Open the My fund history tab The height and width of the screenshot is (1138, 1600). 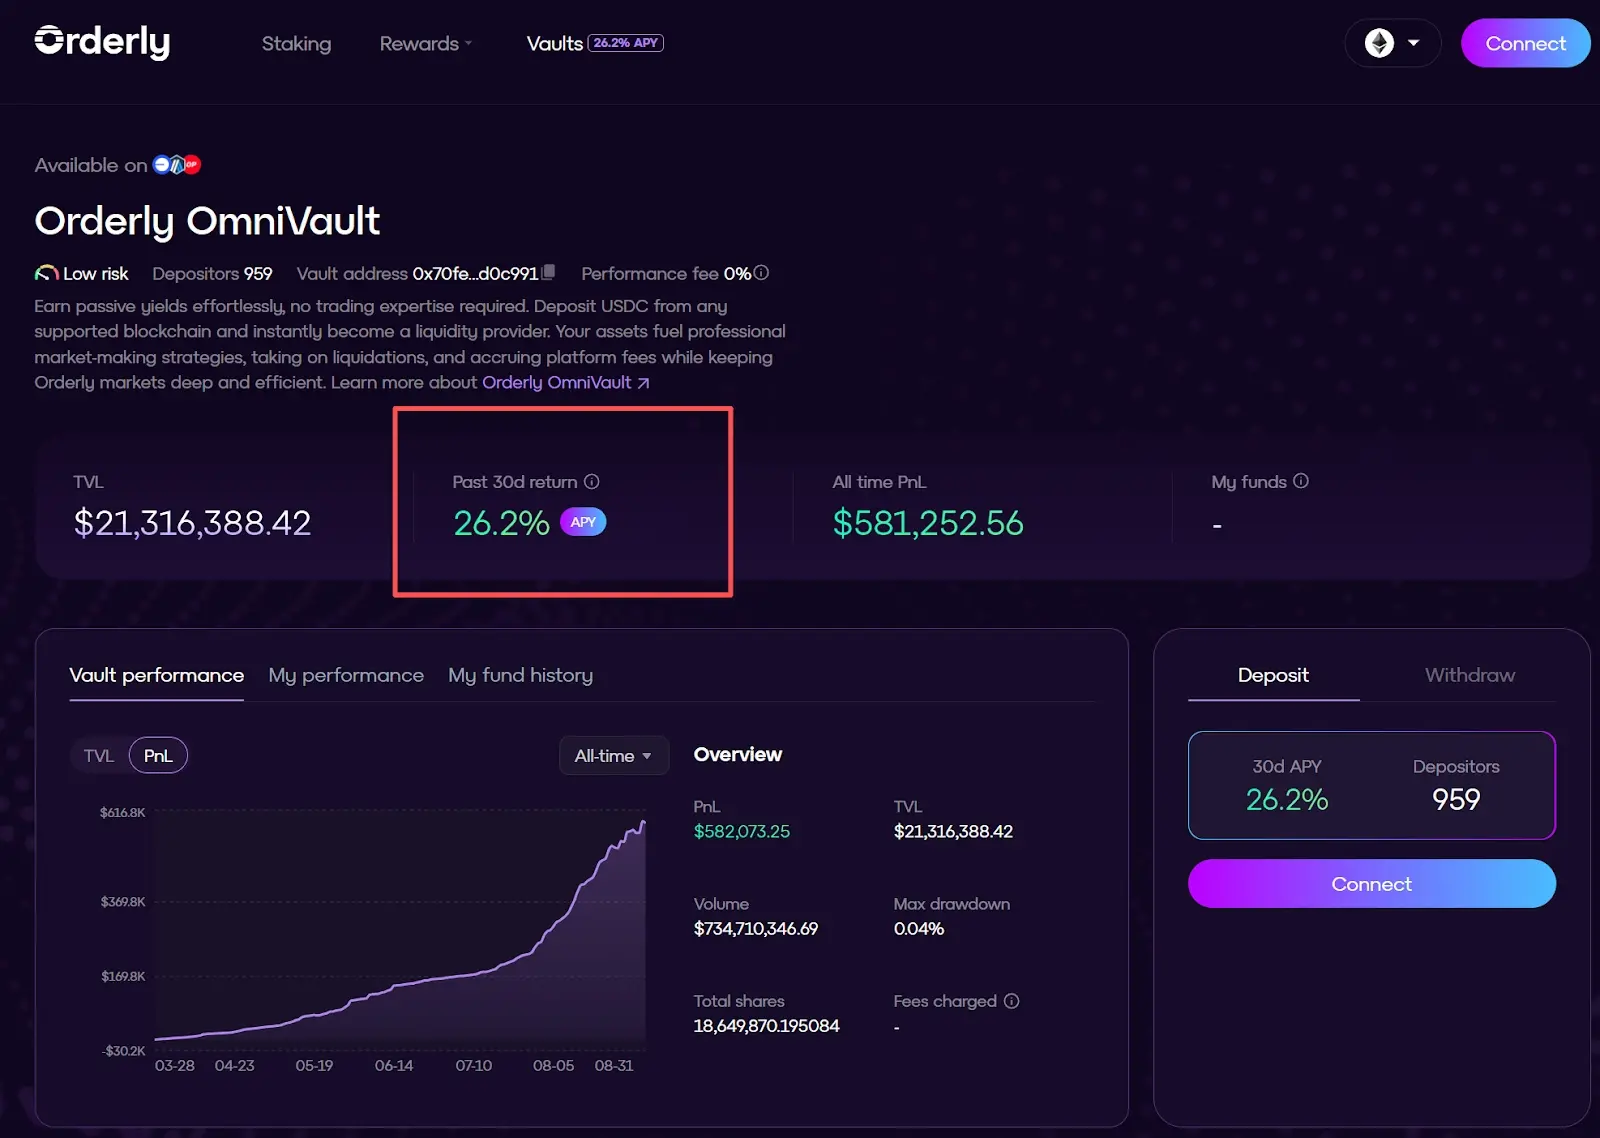click(520, 675)
